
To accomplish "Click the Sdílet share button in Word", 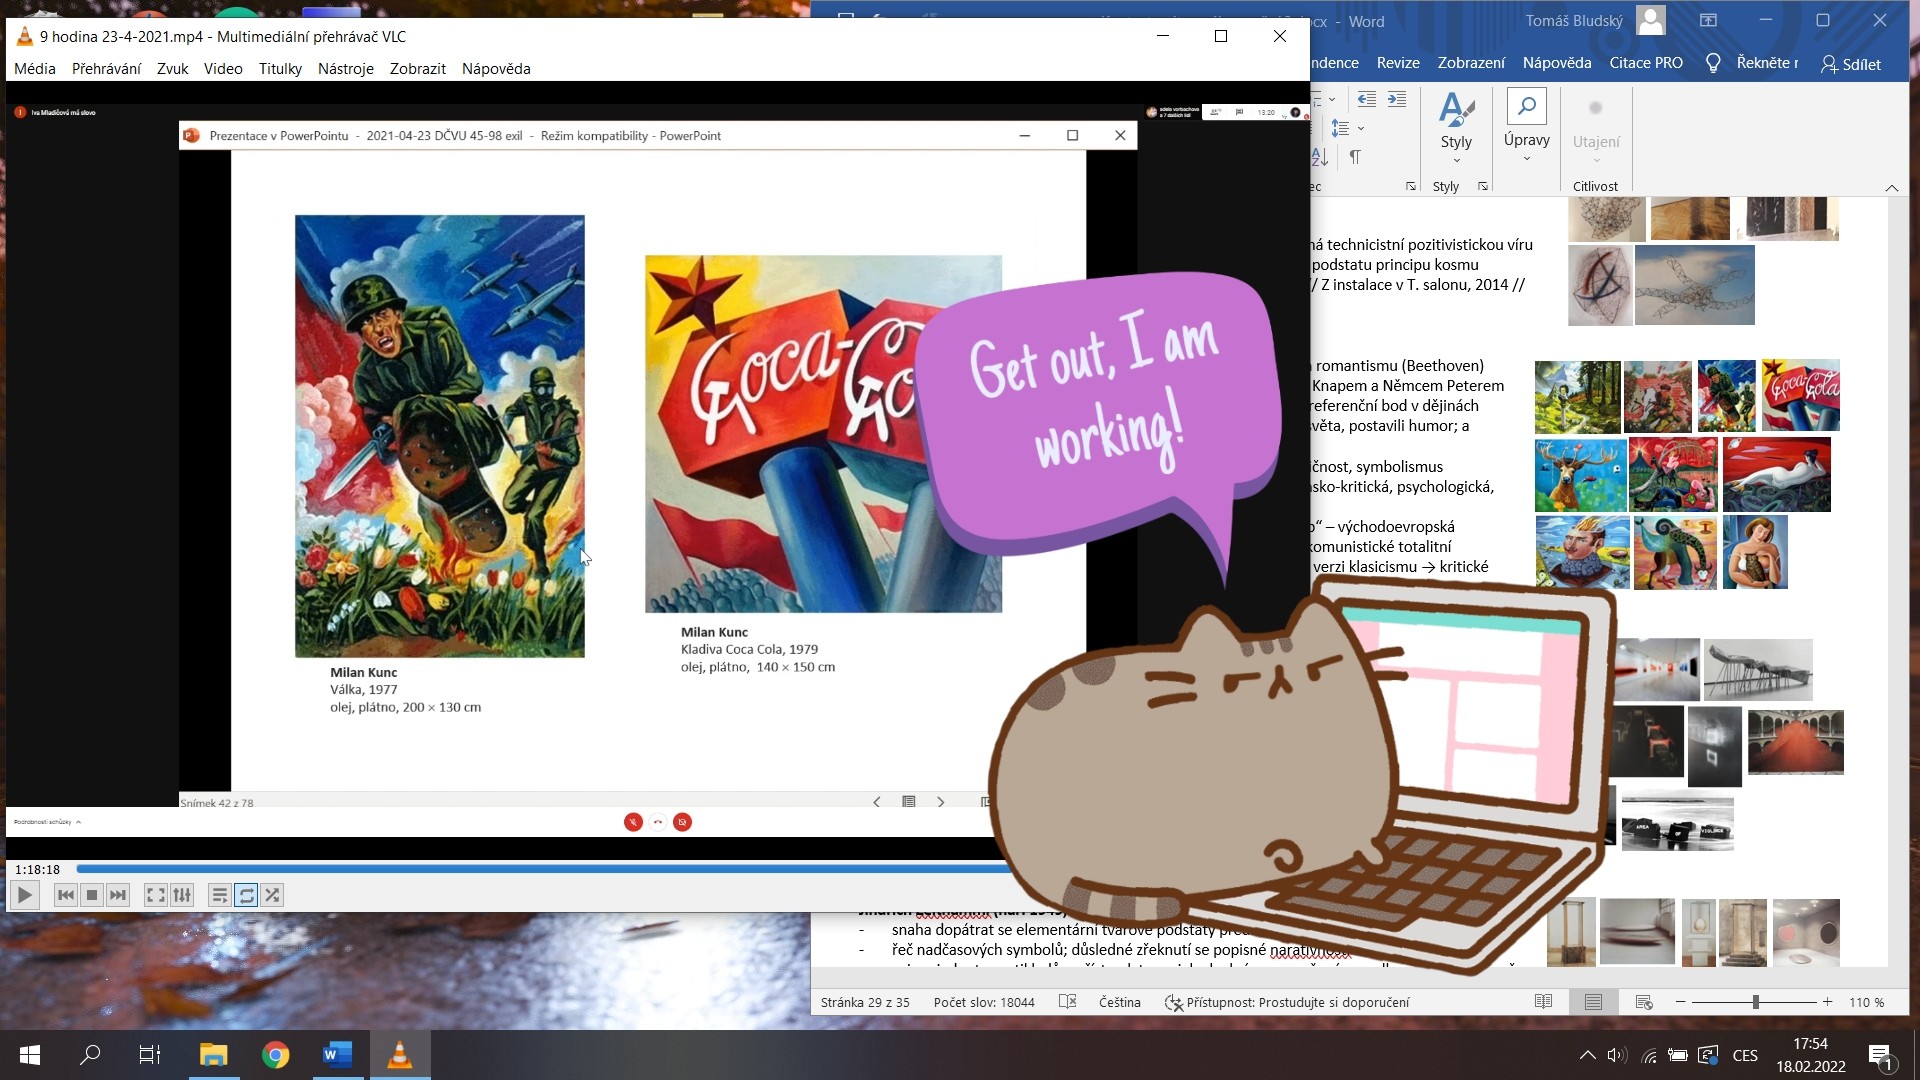I will point(1851,64).
